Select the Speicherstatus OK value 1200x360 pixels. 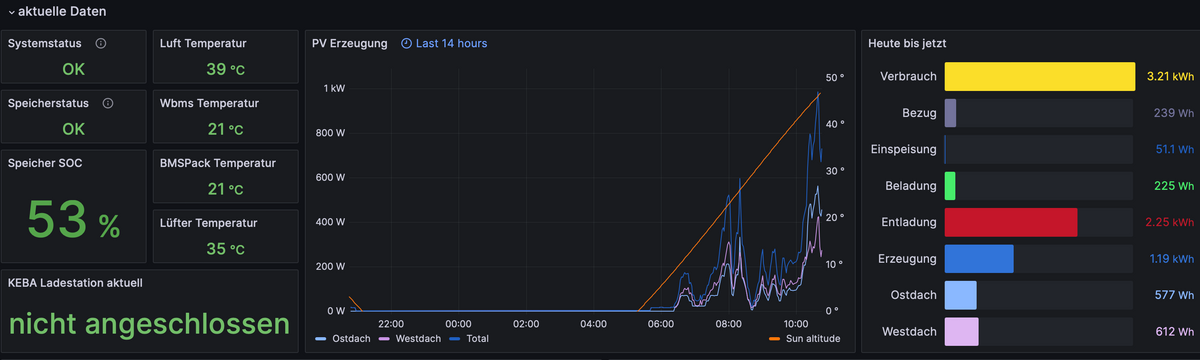[74, 129]
